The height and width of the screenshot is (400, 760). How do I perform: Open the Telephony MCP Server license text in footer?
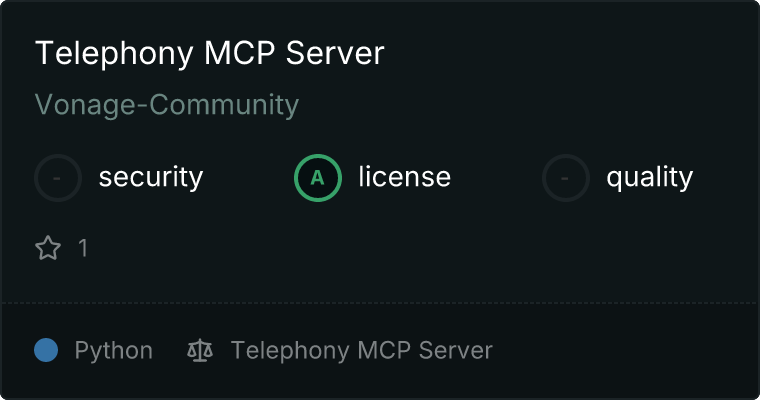tap(362, 351)
